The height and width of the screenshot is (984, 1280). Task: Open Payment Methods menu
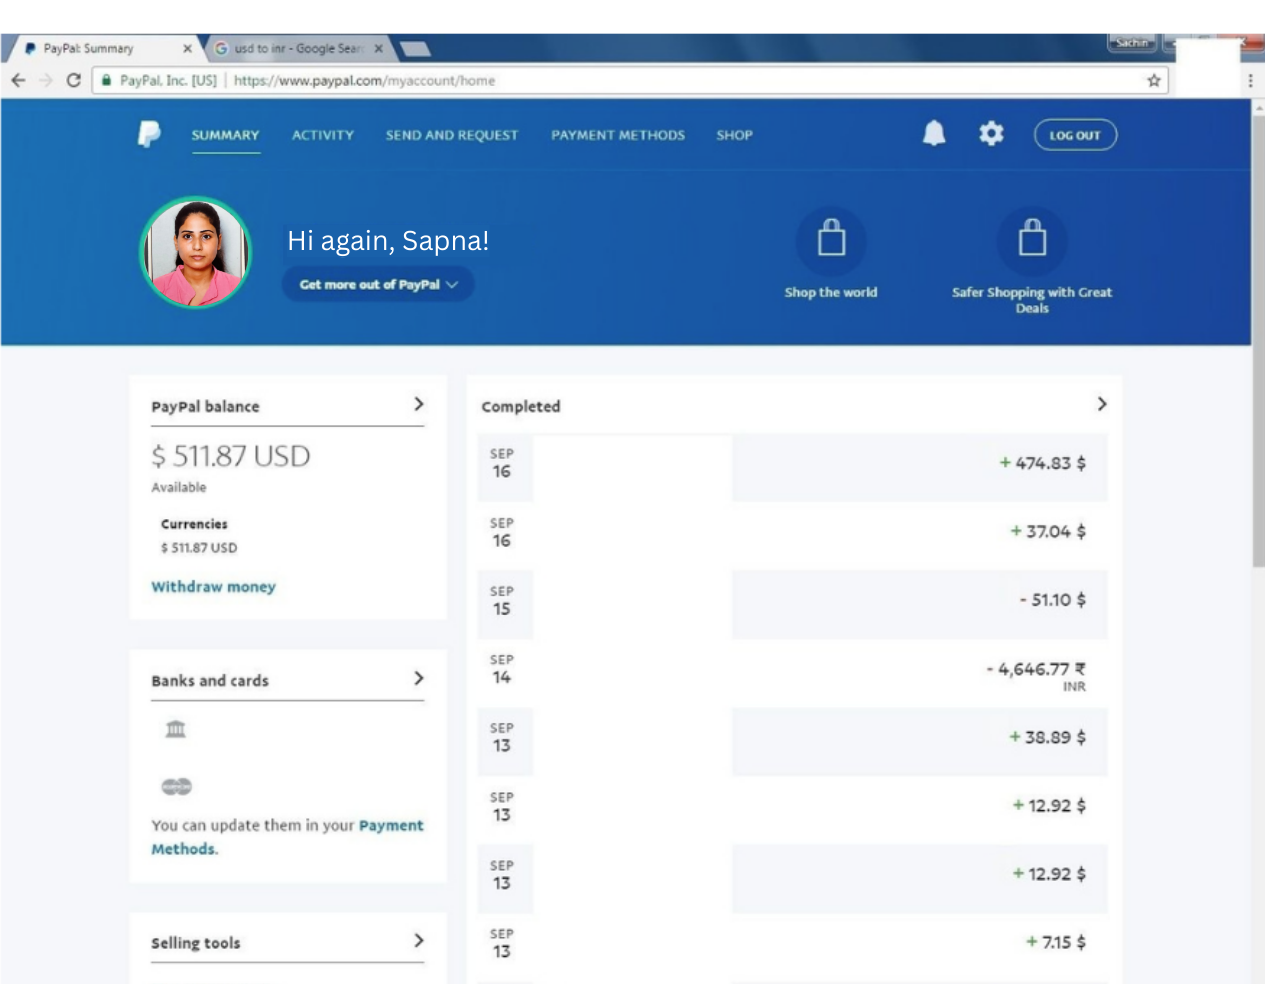(618, 135)
